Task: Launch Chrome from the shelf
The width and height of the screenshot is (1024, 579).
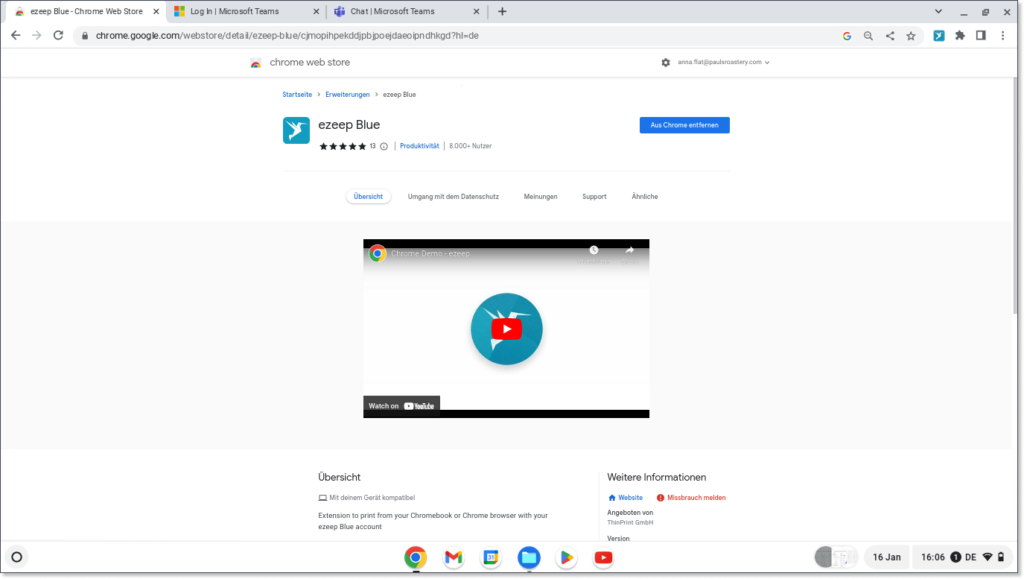Action: click(x=415, y=557)
